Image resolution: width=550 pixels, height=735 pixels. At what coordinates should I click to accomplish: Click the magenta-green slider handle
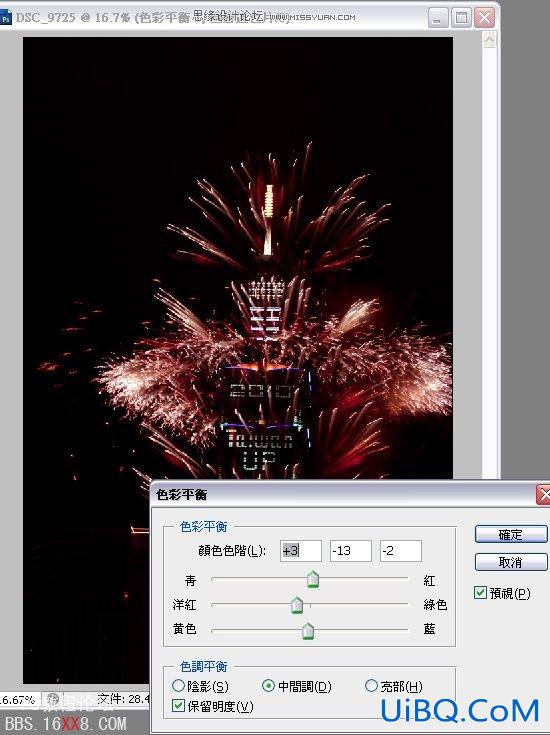pyautogui.click(x=297, y=605)
